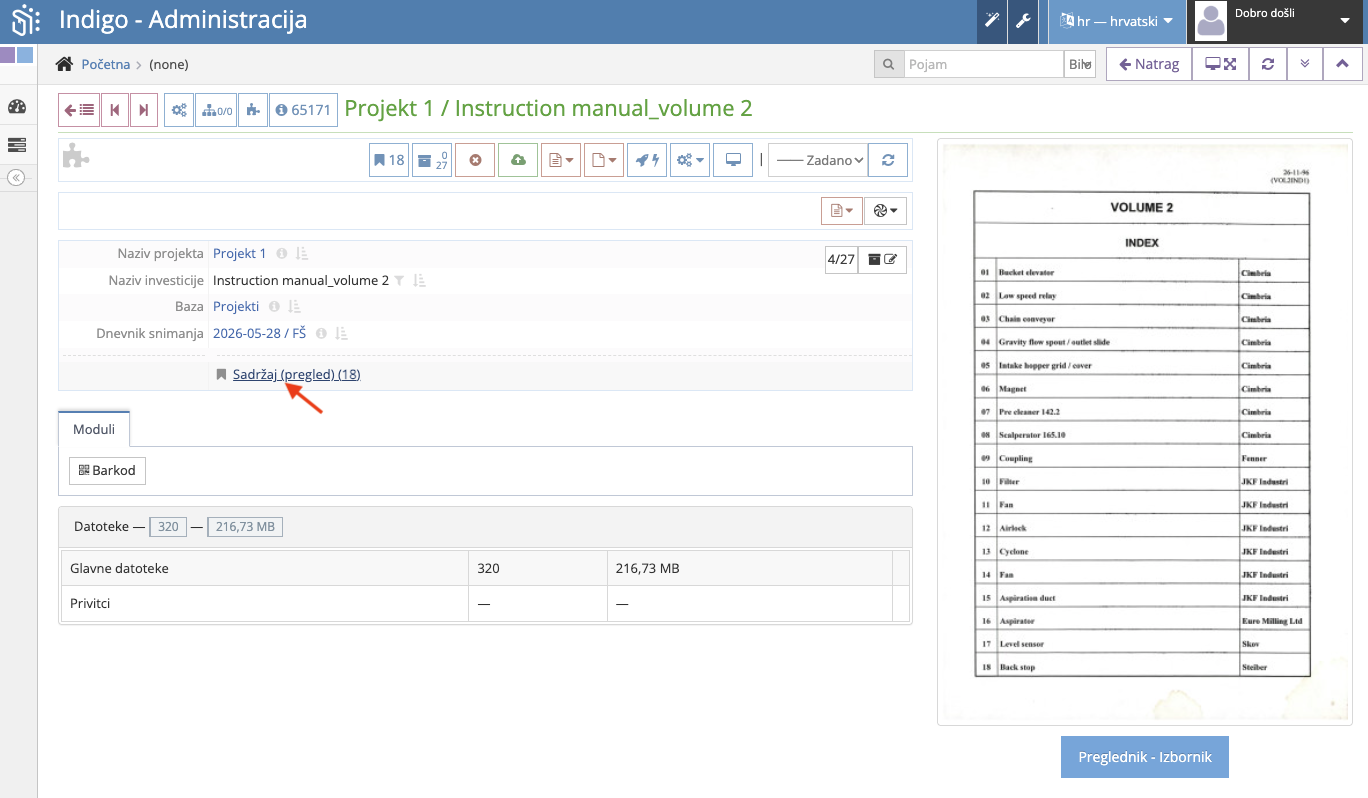Screen dimensions: 1368x798
Task: Open the document dropdown in second toolbar
Action: [842, 211]
